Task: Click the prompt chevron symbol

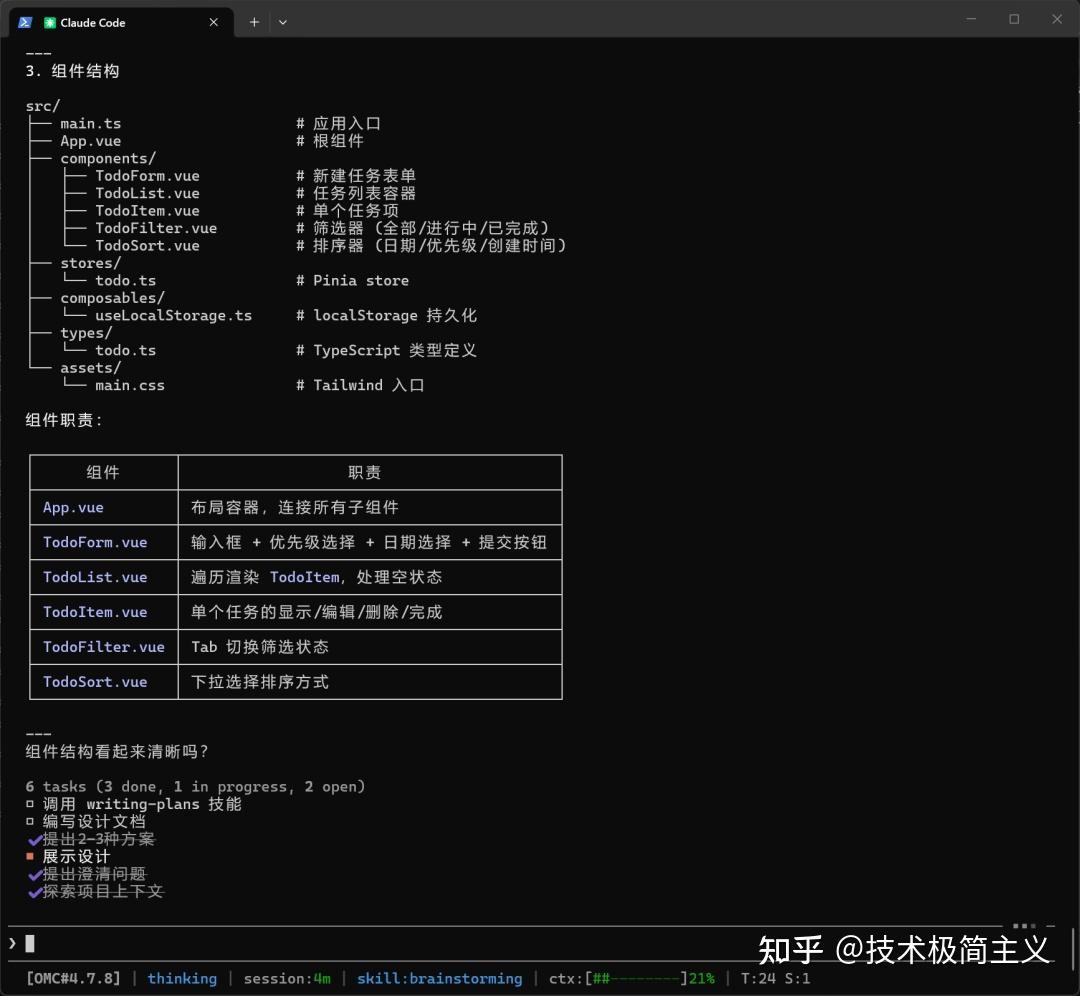Action: (x=12, y=943)
